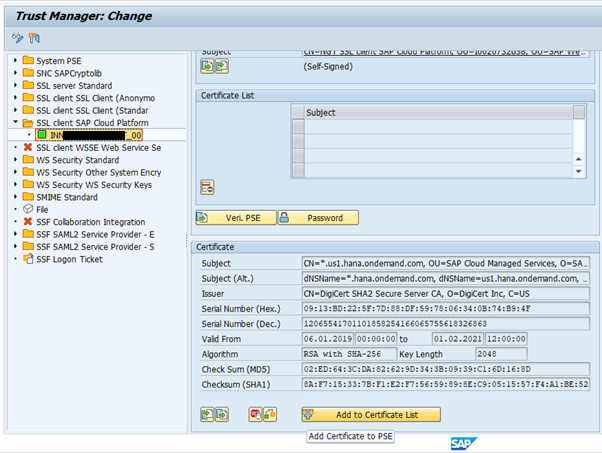Click the lock icon beside the red delete icon
Viewport: 602px width, 453px height.
[x=270, y=412]
